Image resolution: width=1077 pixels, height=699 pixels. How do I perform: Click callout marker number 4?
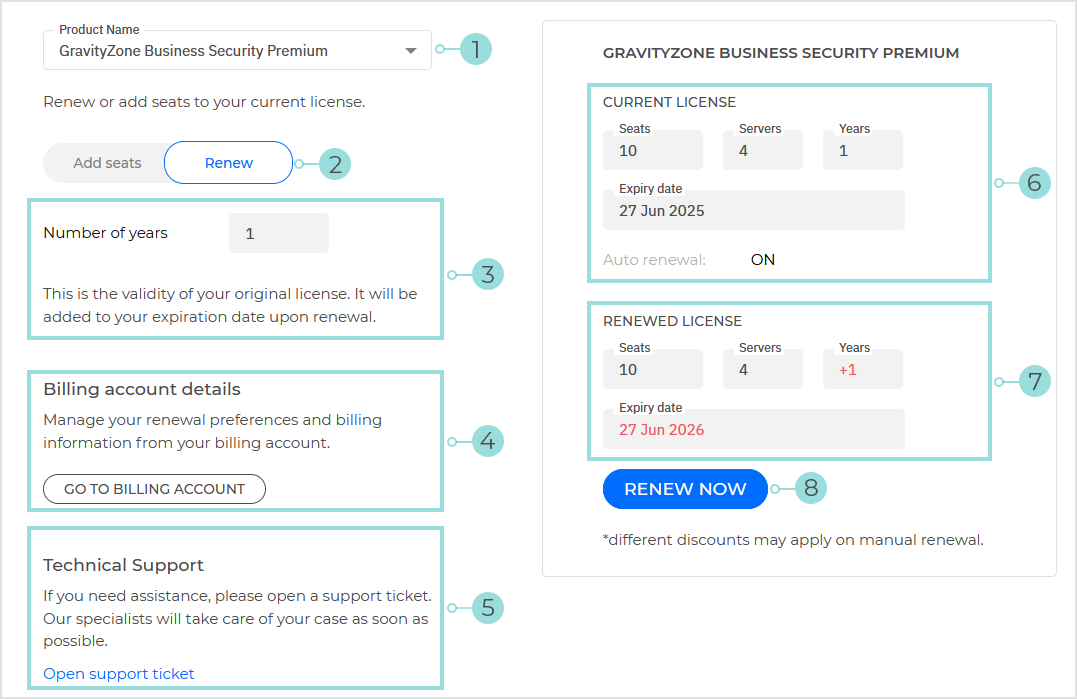(487, 441)
